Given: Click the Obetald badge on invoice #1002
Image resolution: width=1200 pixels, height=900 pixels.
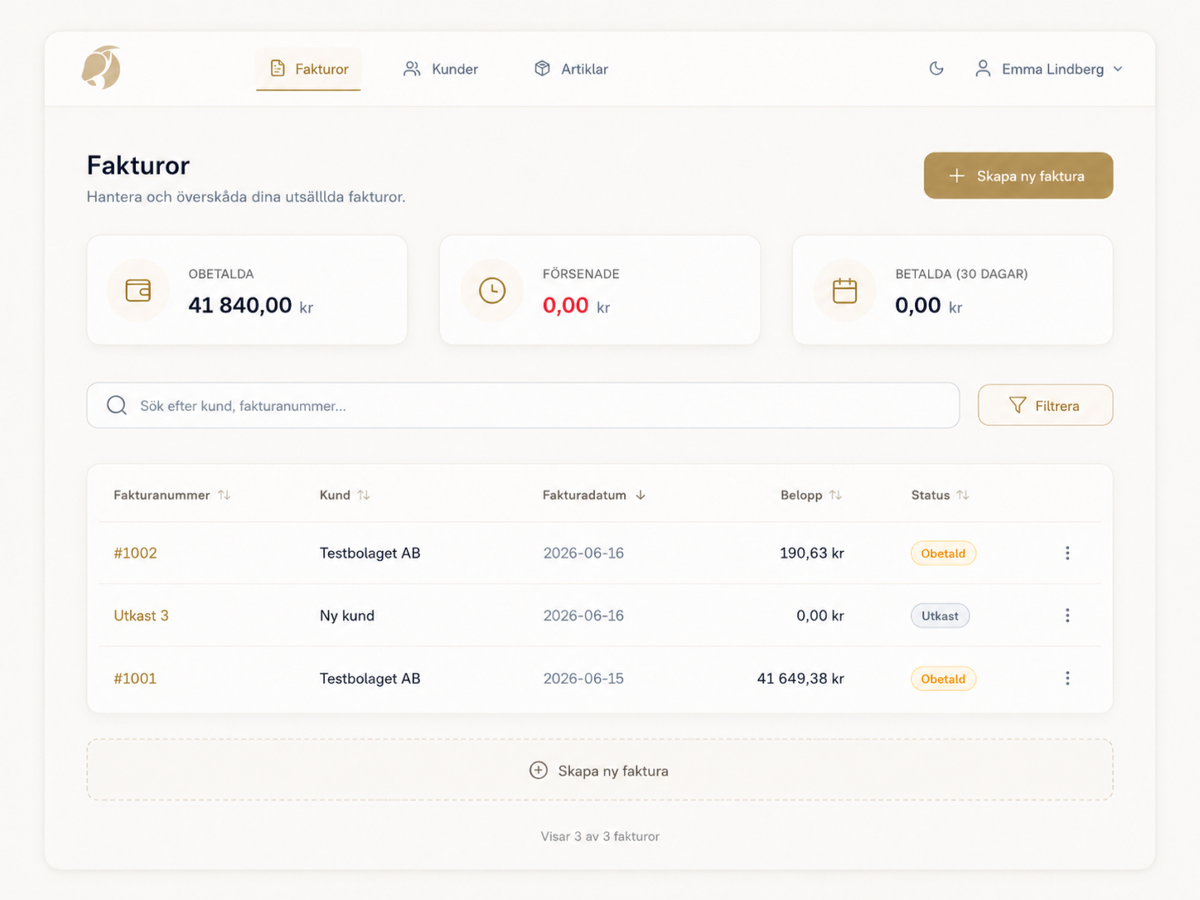Looking at the screenshot, I should point(943,553).
